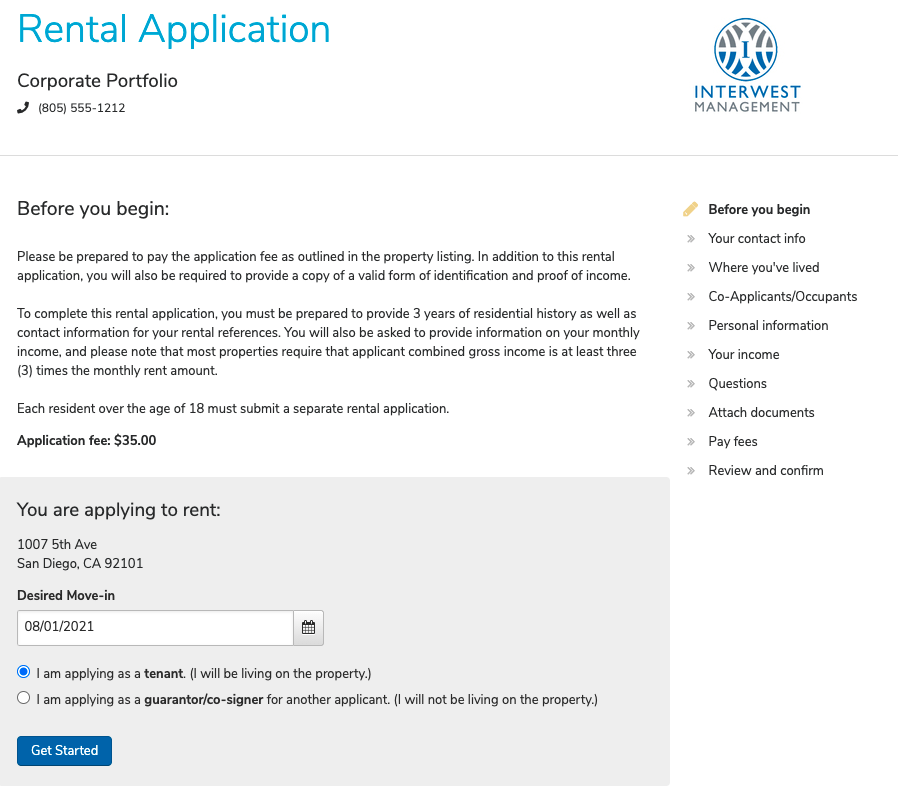Open the Co-Applicants/Occupants step
Screen dimensions: 898x799
(782, 297)
